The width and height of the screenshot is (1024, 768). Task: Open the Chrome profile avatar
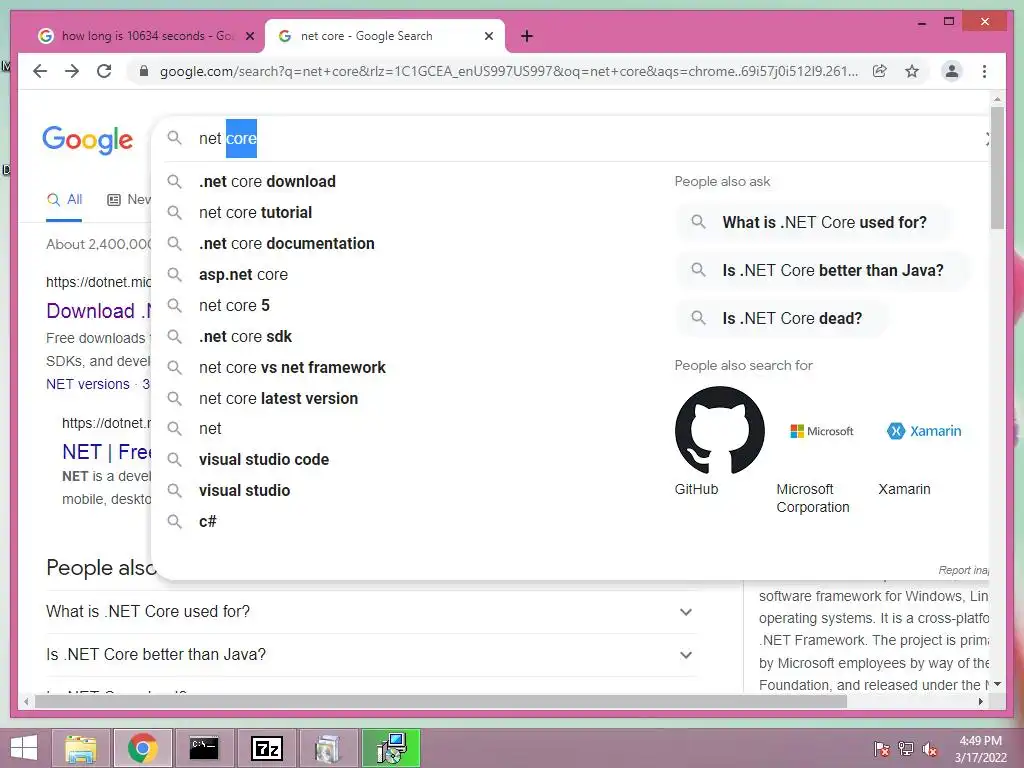pyautogui.click(x=952, y=71)
